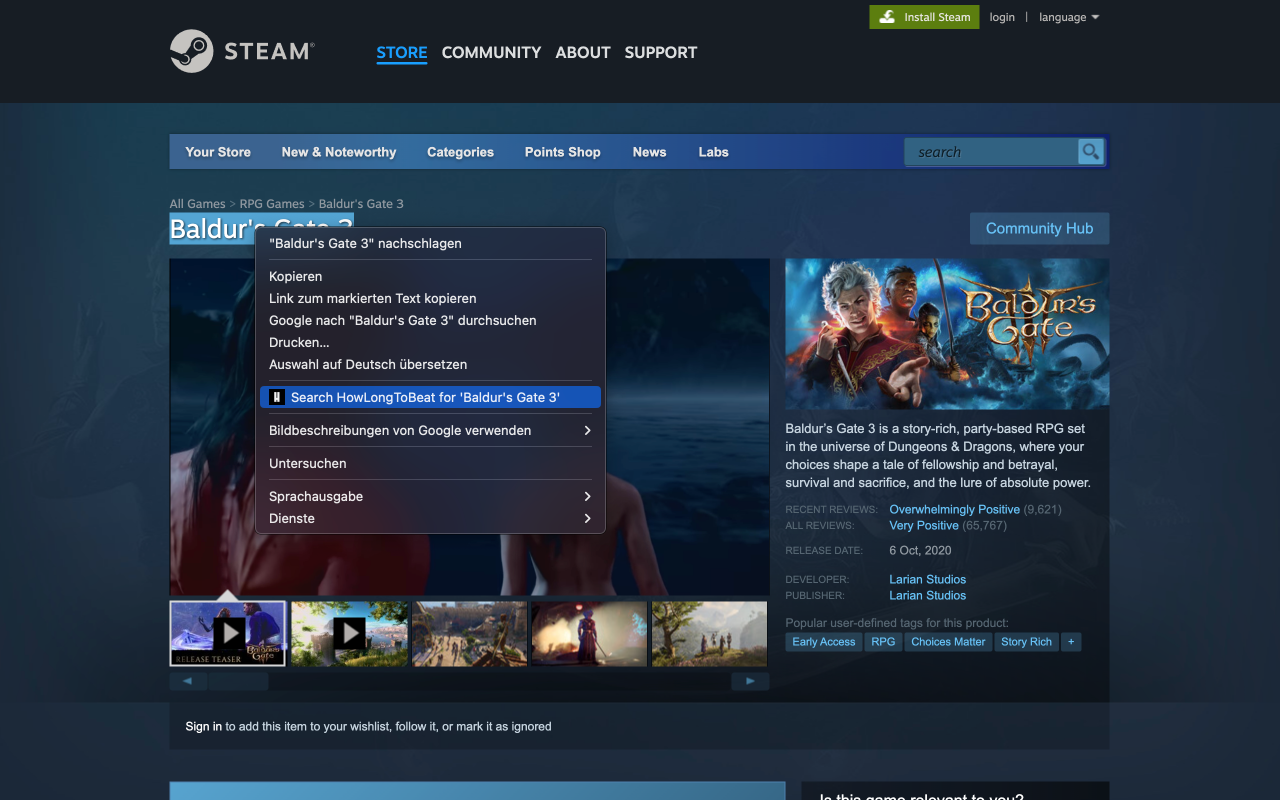Image resolution: width=1280 pixels, height=800 pixels.
Task: Select the village street screenshot thumbnail
Action: [469, 633]
